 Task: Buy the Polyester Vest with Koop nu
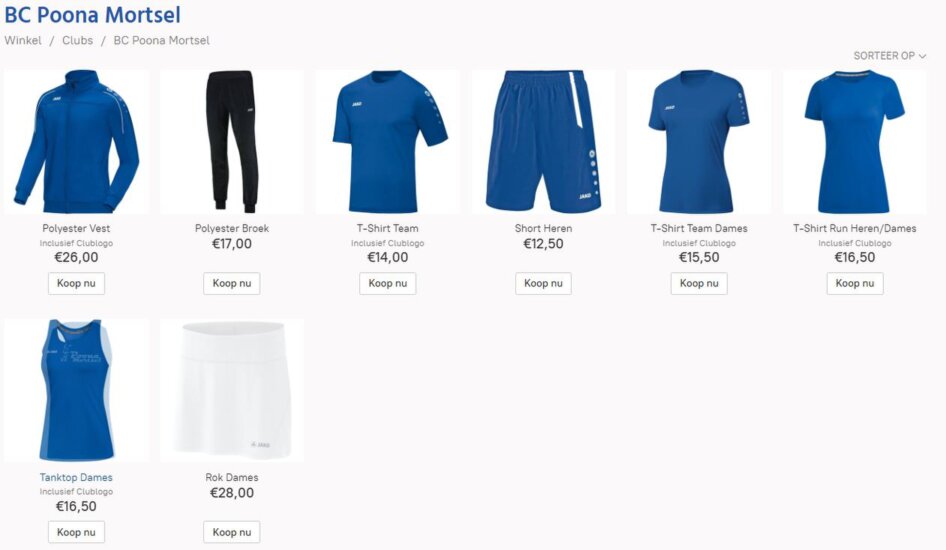tap(76, 283)
